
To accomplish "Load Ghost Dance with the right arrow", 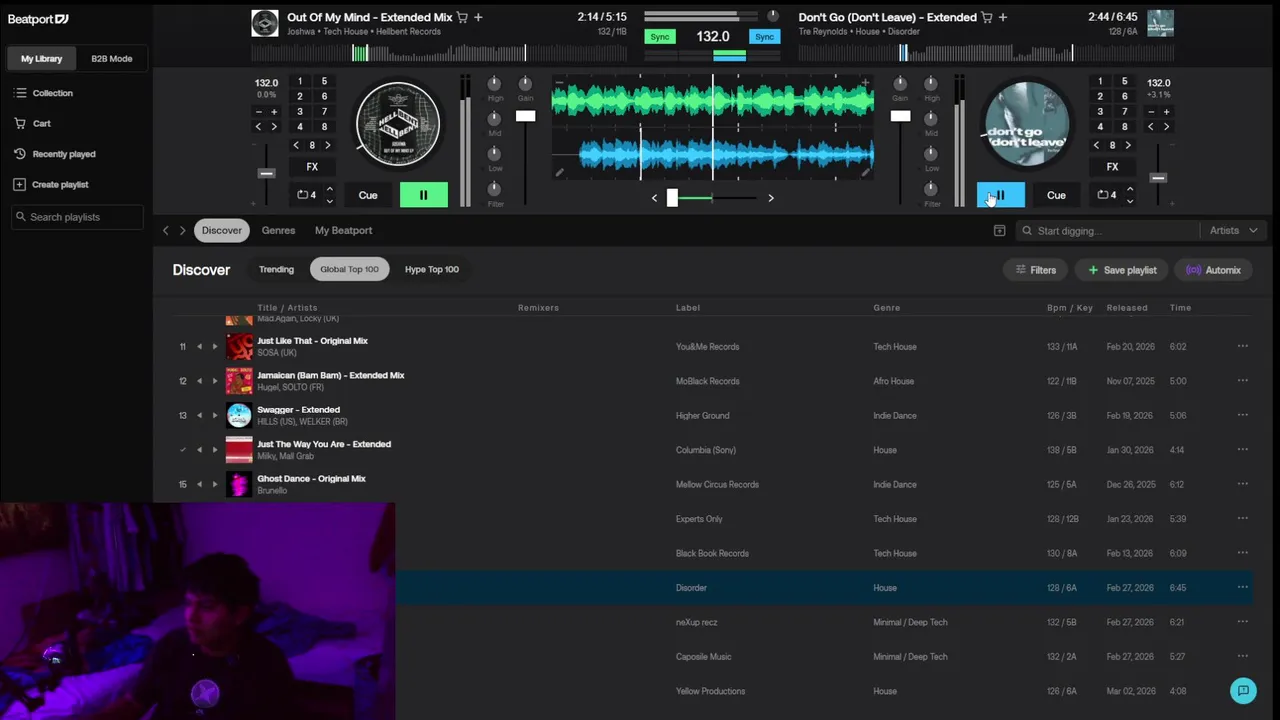I will 214,485.
